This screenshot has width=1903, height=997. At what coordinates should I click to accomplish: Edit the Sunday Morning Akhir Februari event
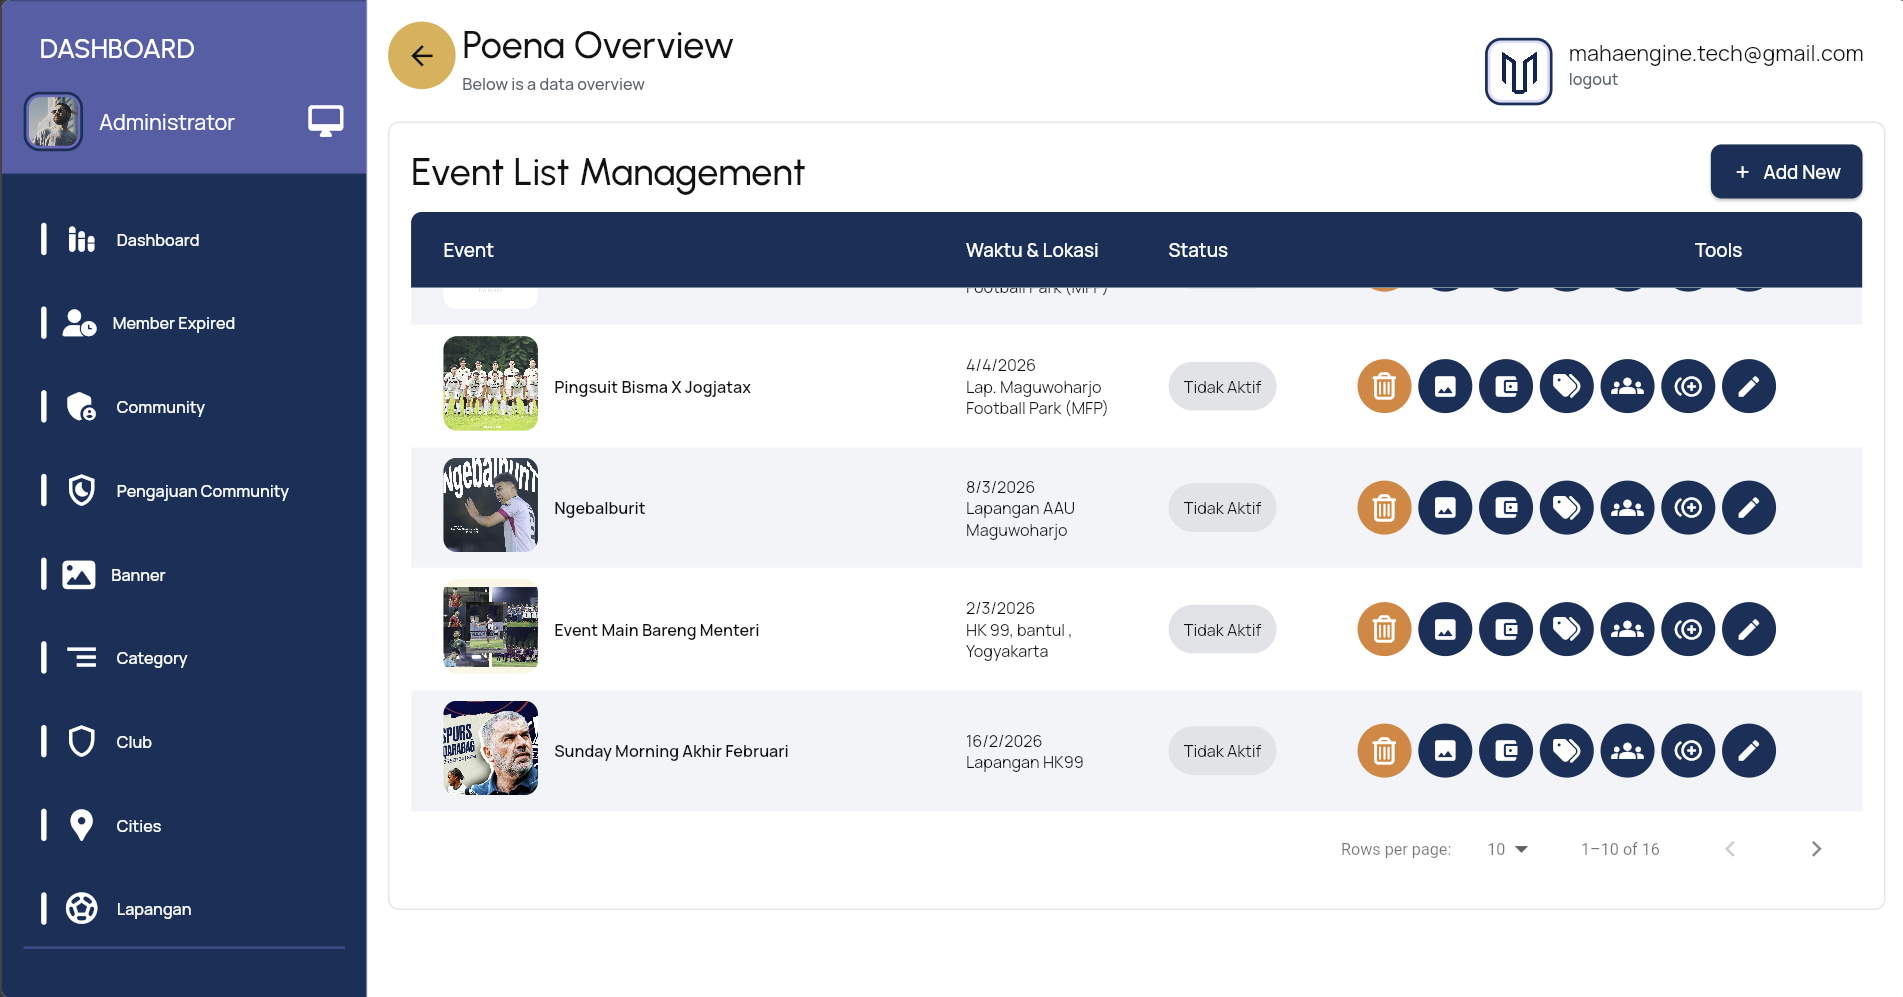point(1749,750)
